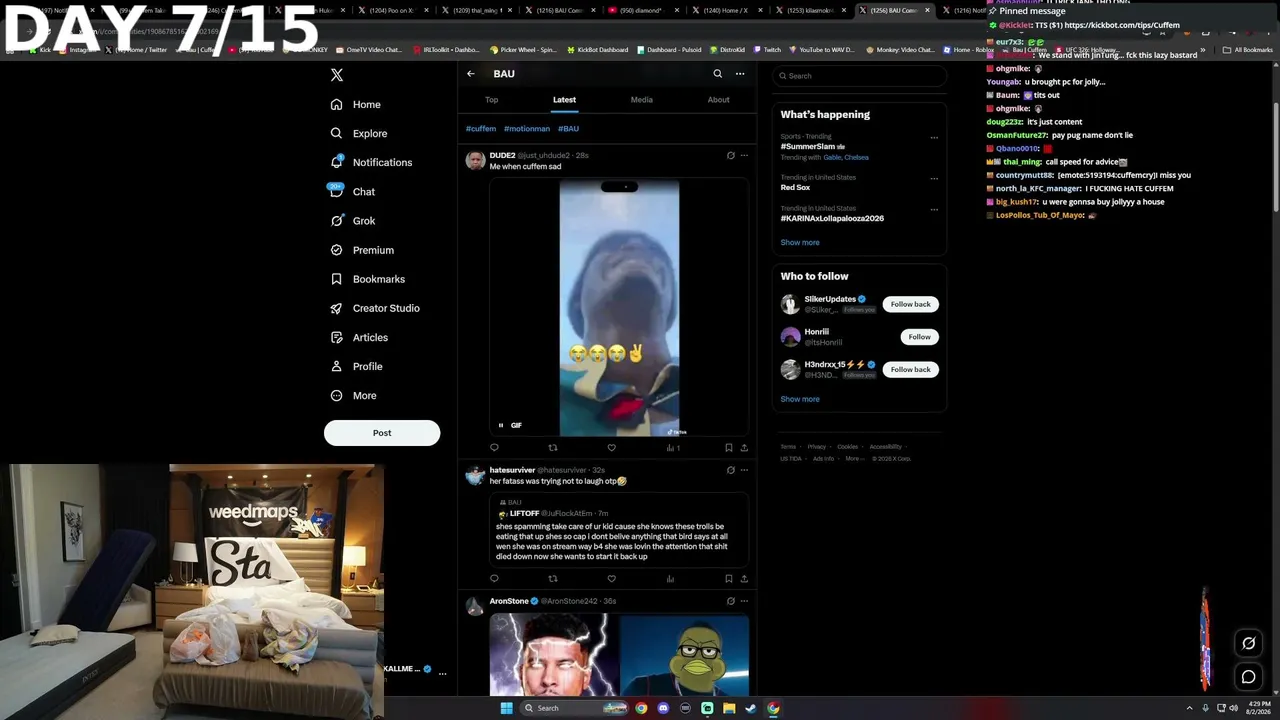Search within the BAU community
This screenshot has width=1280, height=720.
click(717, 74)
